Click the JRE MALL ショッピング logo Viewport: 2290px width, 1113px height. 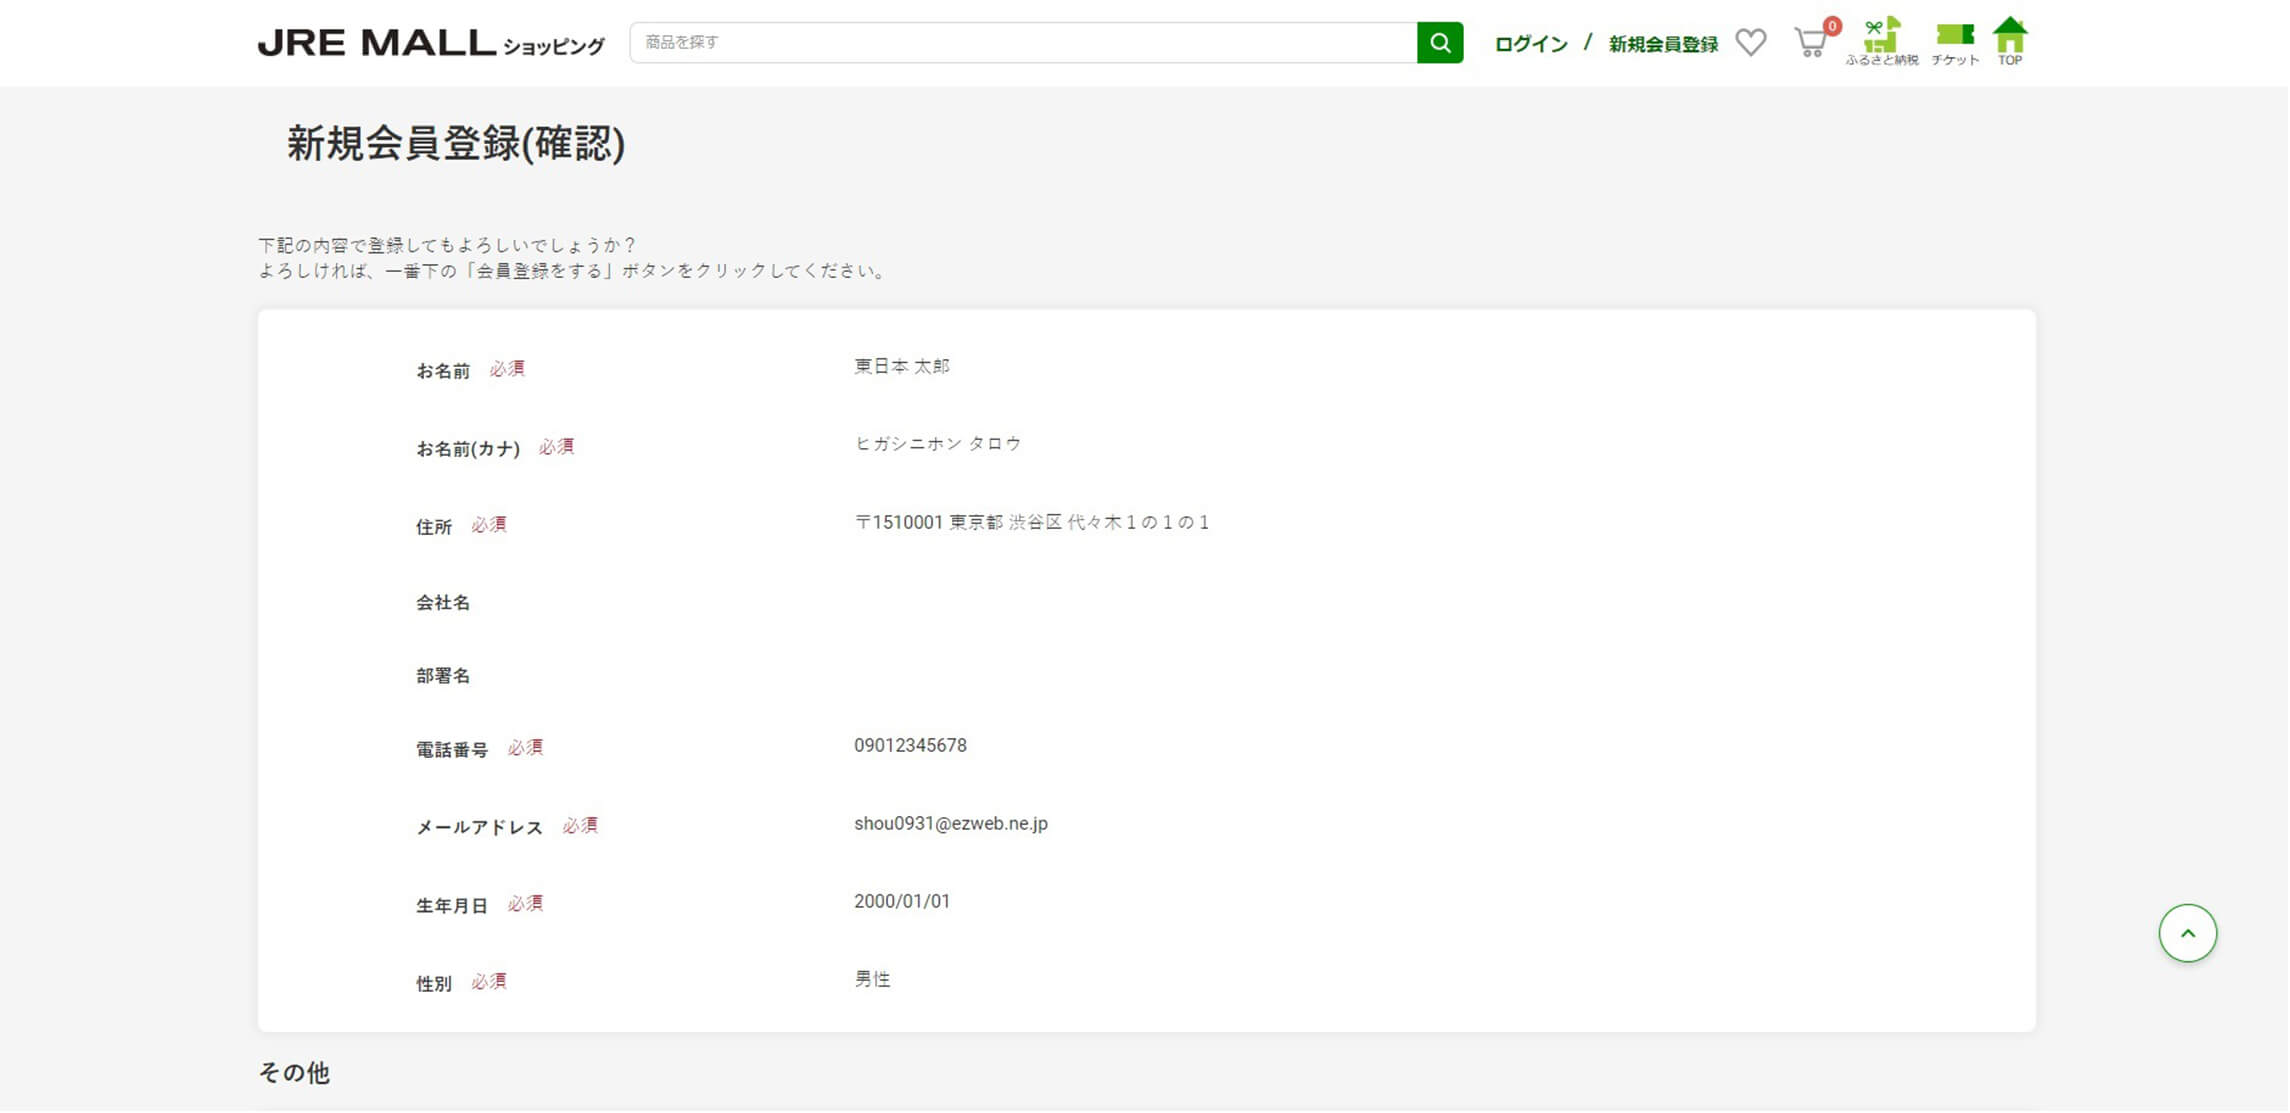431,43
